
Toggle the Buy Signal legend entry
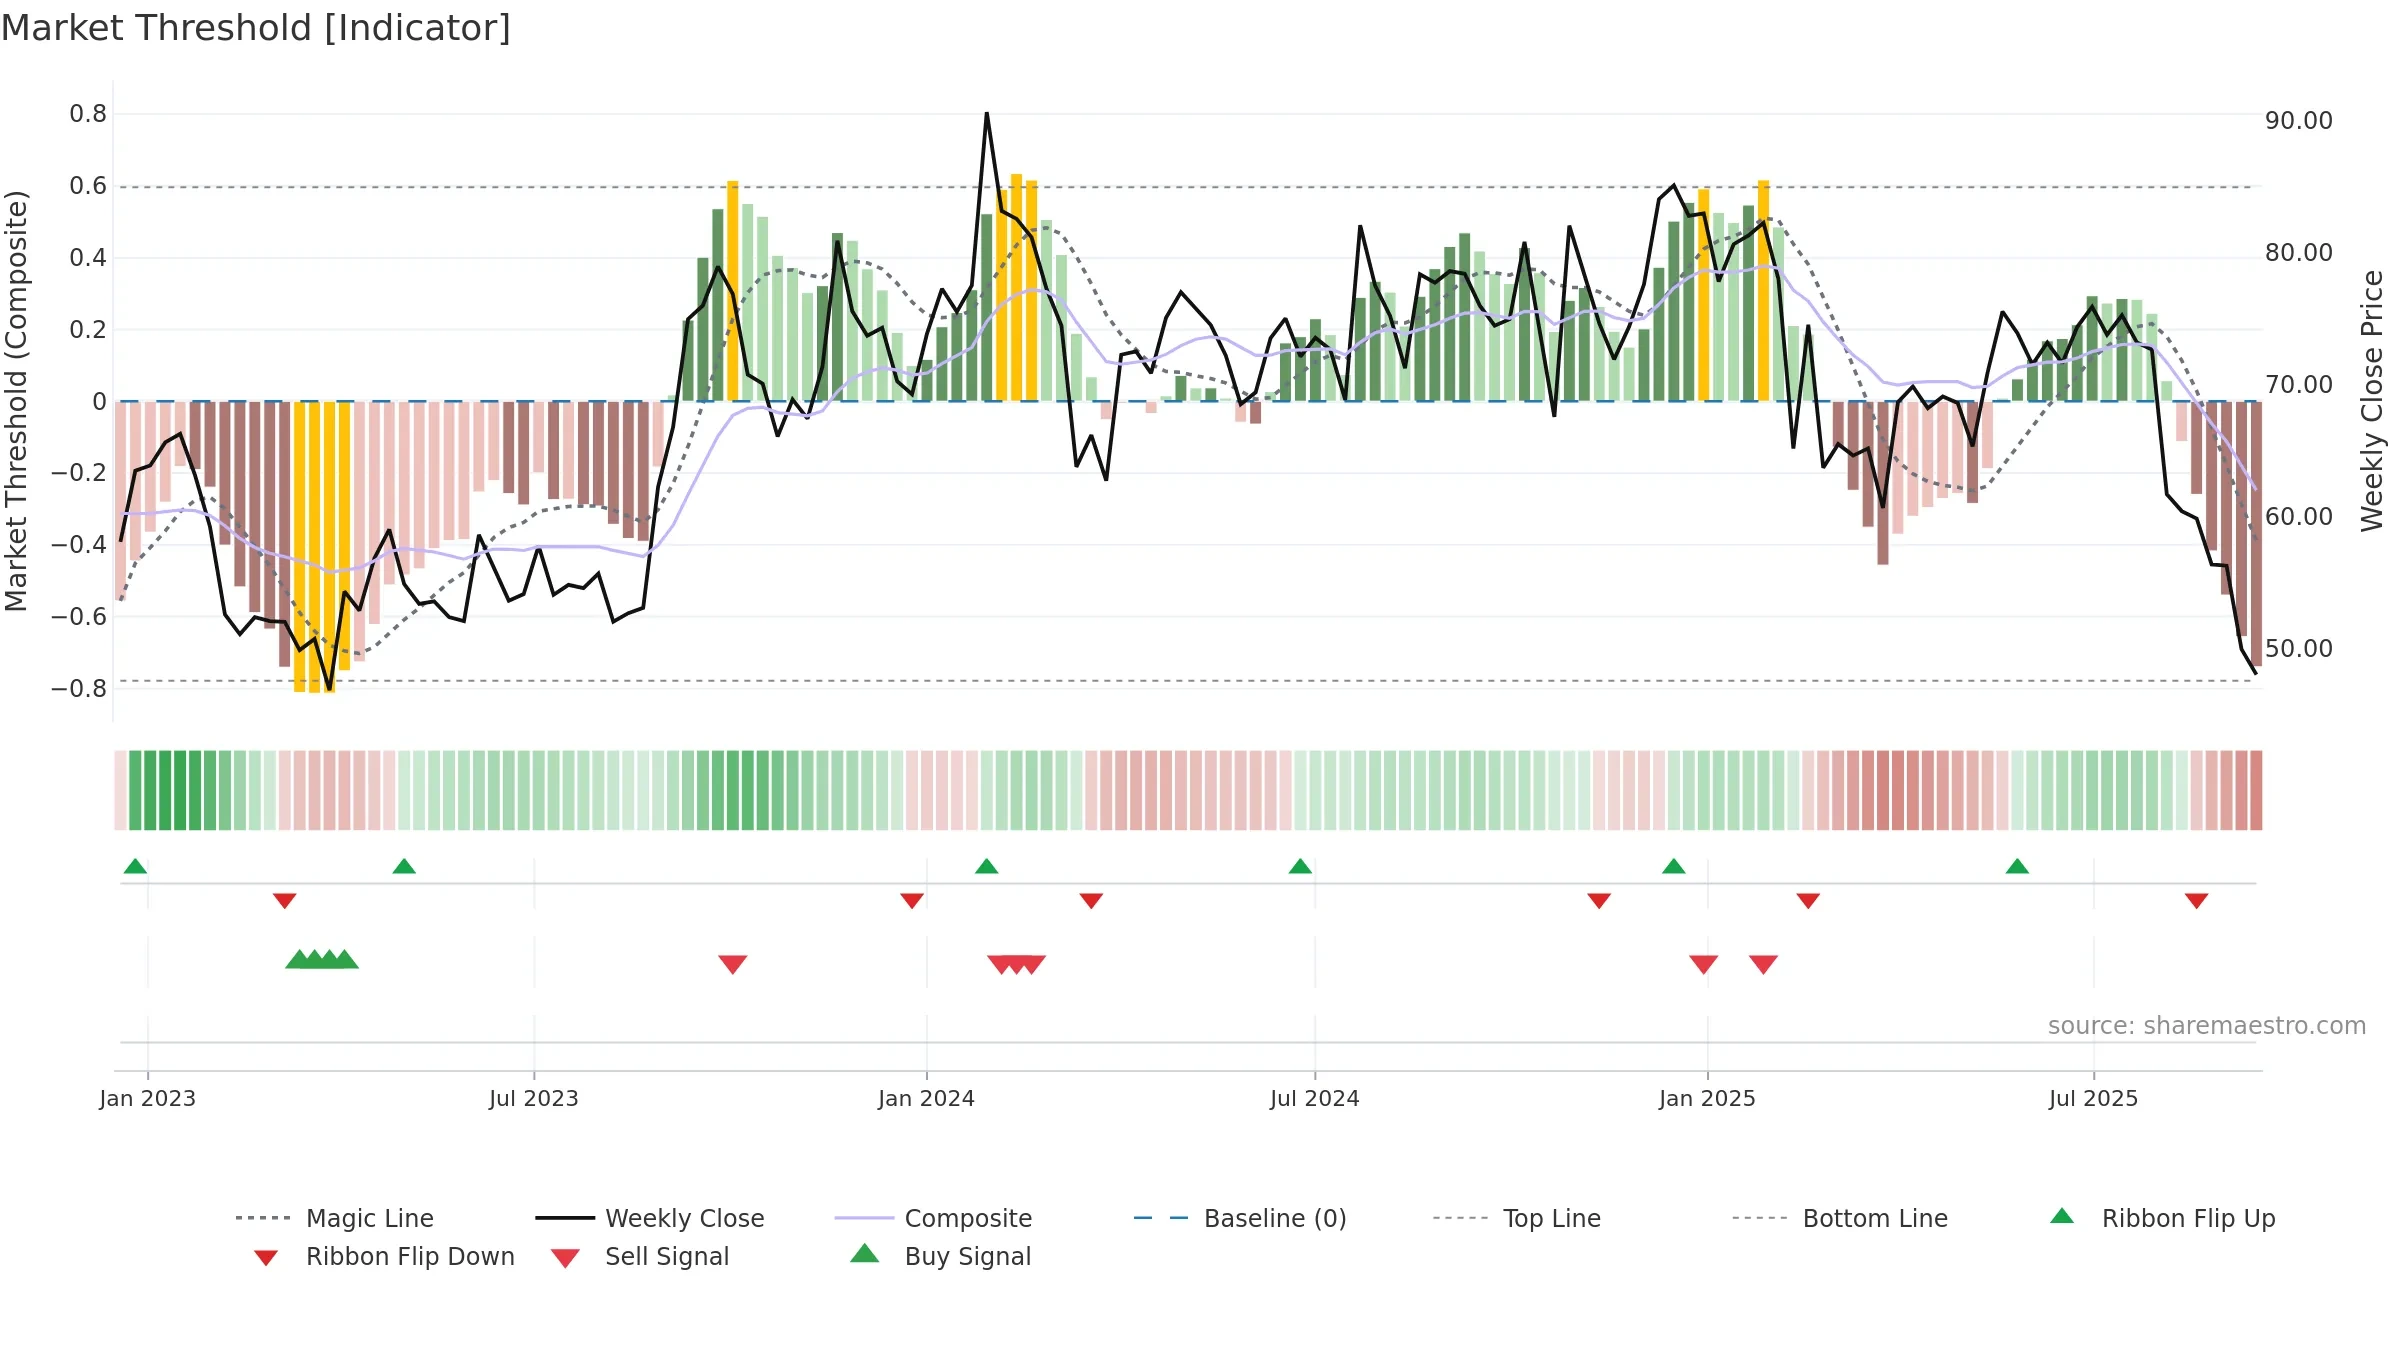(x=940, y=1256)
